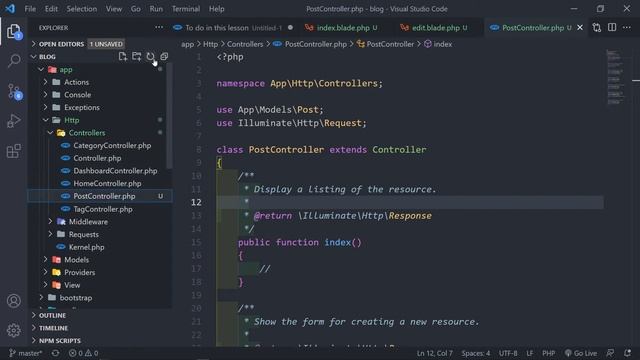Open Explorer views and more actions menu

coord(159,27)
